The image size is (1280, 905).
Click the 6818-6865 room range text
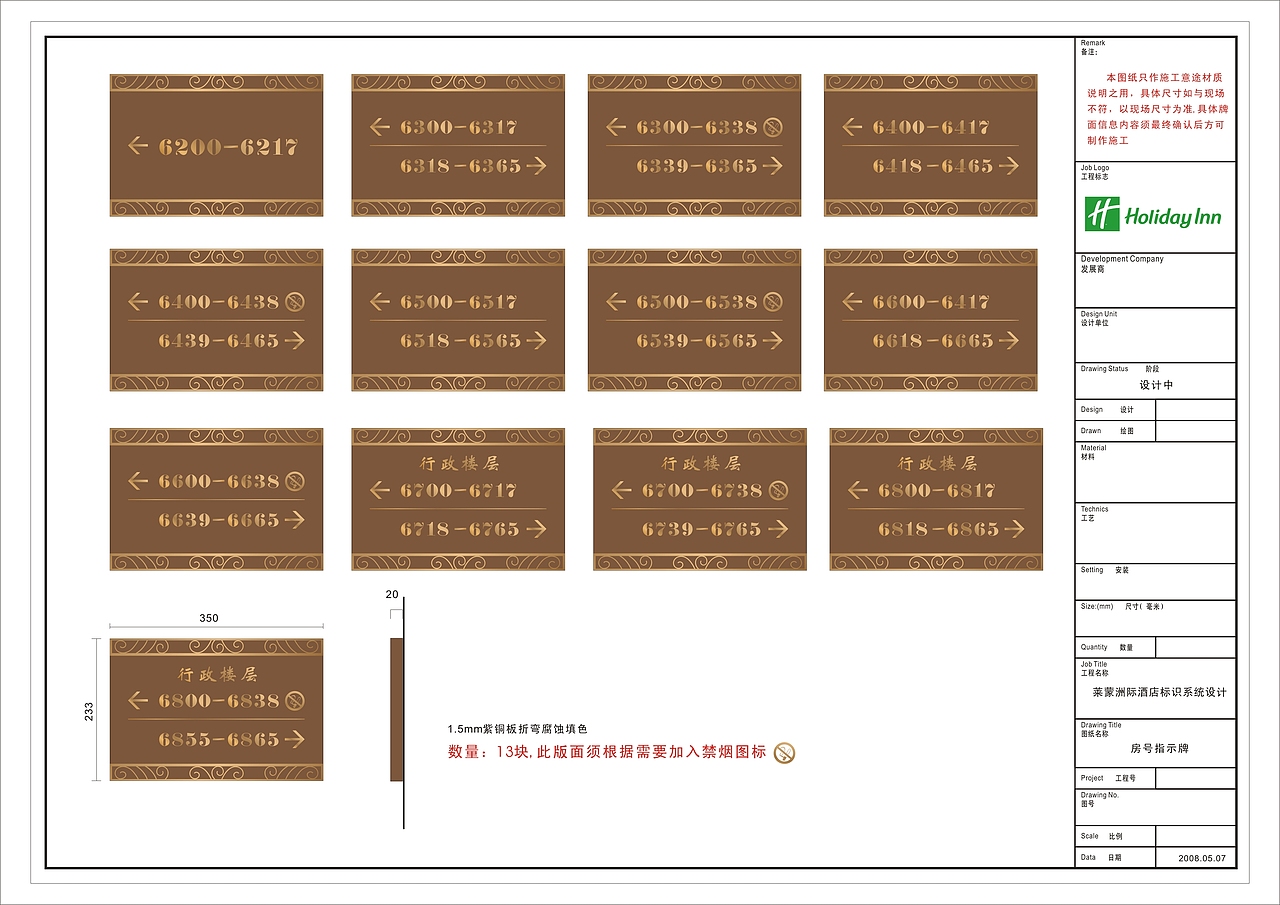[938, 529]
